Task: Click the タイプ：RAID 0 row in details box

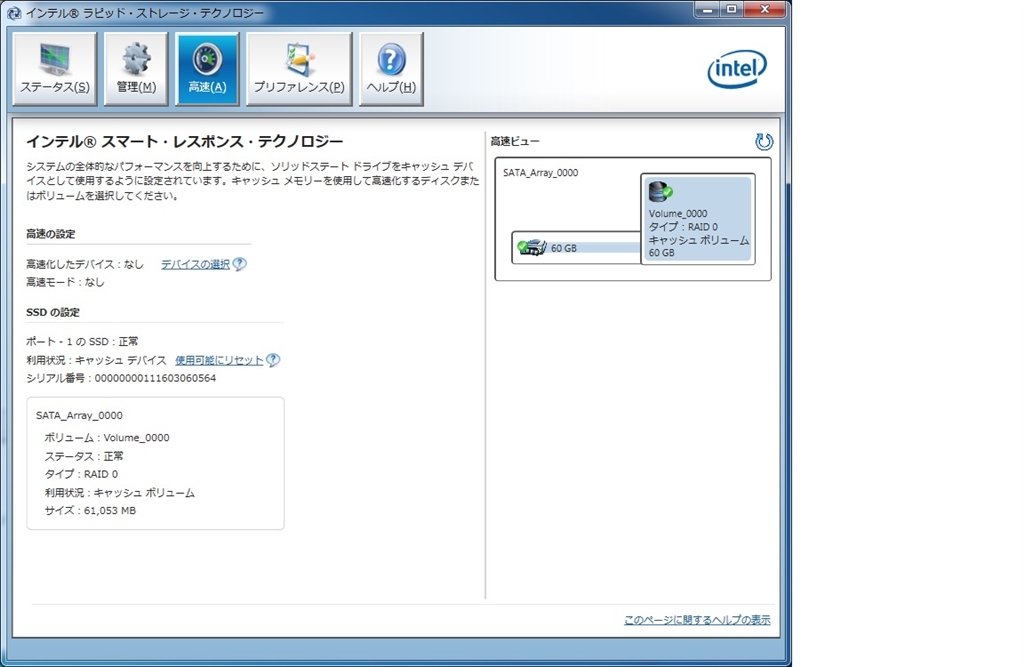Action: (x=81, y=474)
